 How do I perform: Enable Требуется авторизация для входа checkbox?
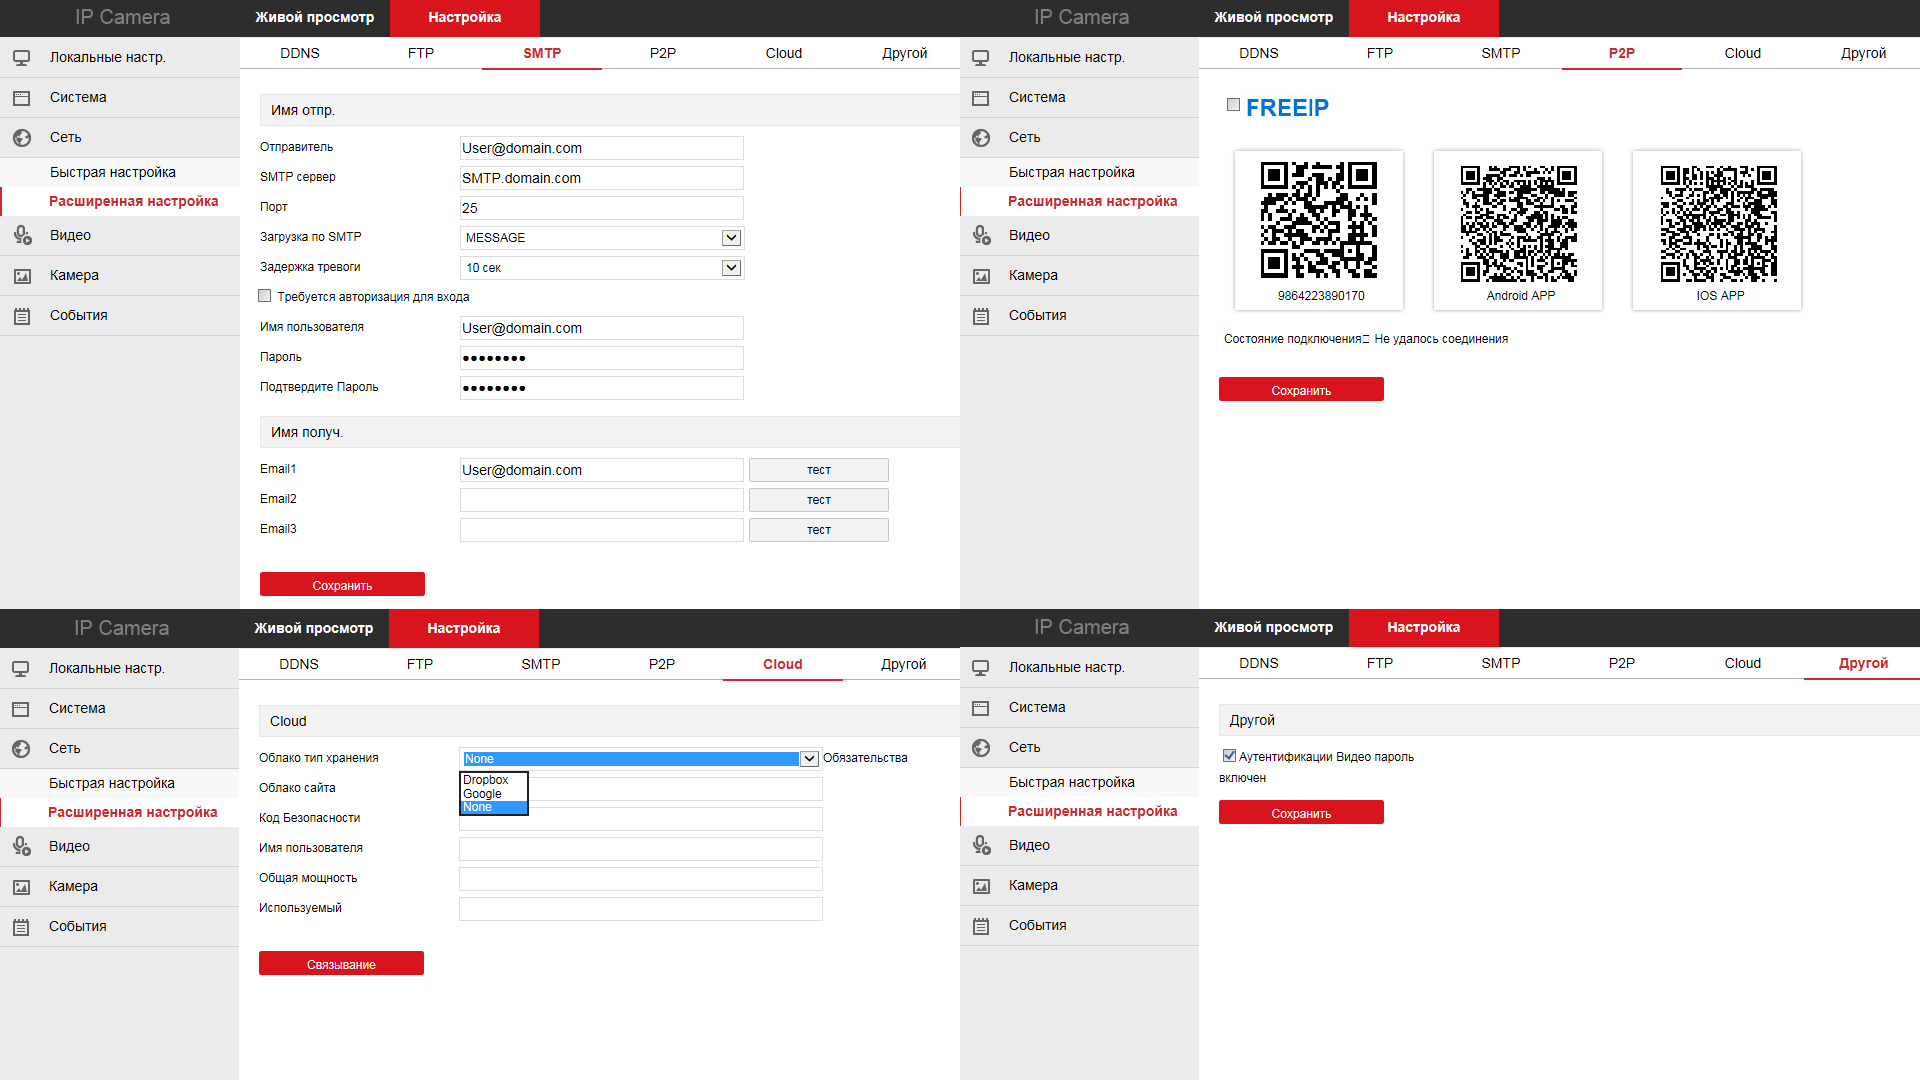point(265,296)
